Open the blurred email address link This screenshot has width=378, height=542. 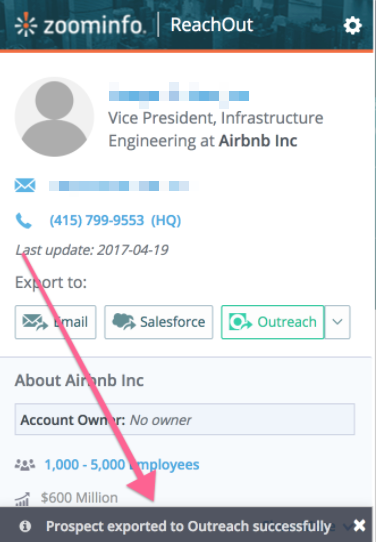tap(119, 186)
